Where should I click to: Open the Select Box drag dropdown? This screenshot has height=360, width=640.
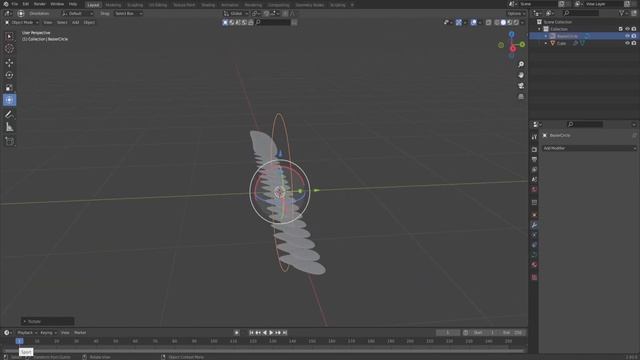[128, 13]
